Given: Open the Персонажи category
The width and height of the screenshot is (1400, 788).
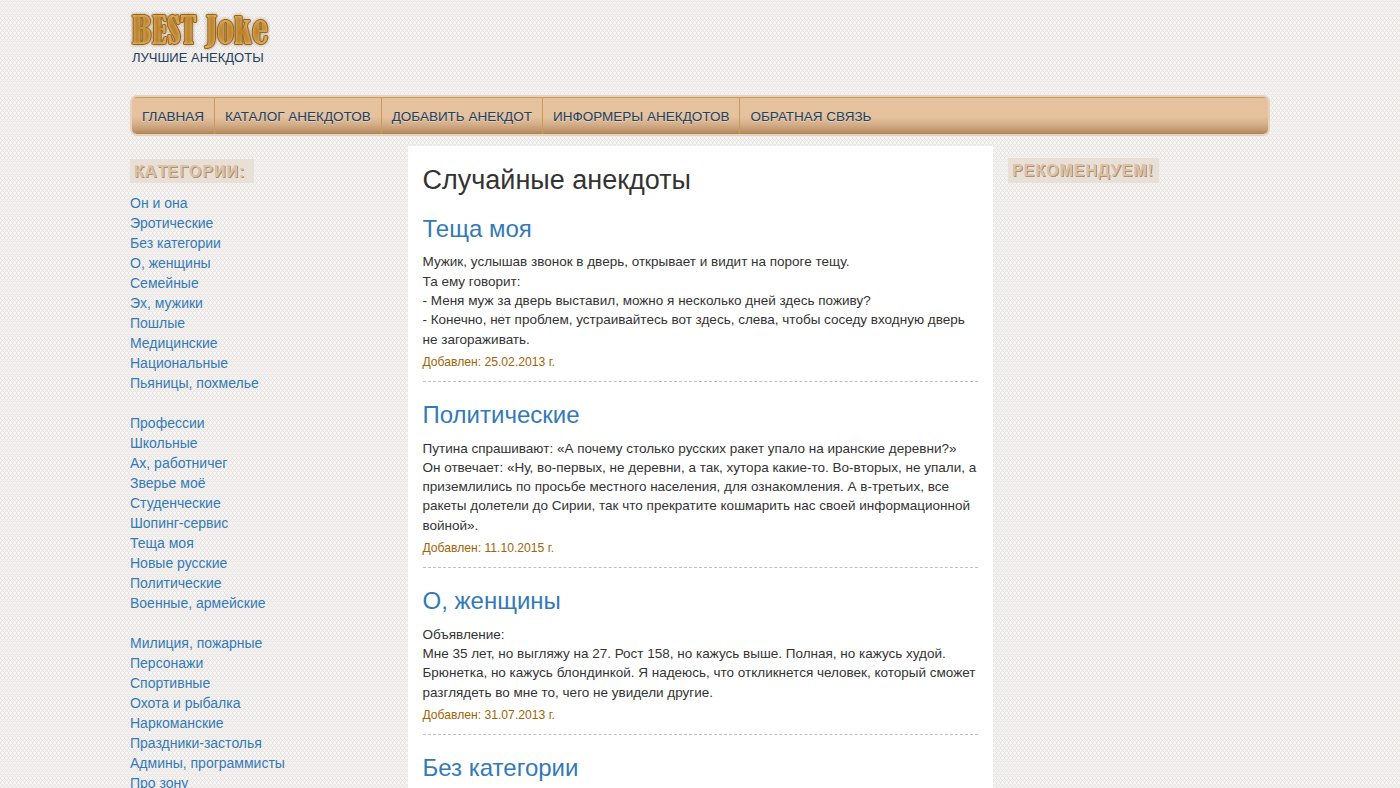Looking at the screenshot, I should (x=167, y=663).
